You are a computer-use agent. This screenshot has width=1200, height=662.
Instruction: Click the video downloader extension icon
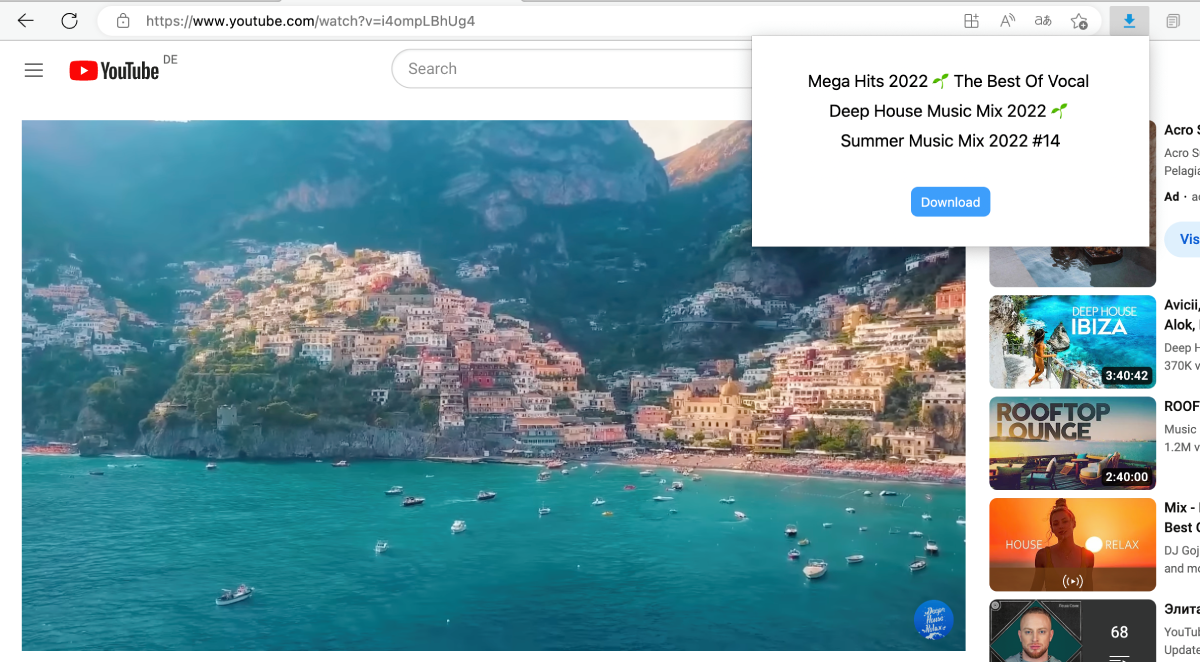coord(1129,20)
